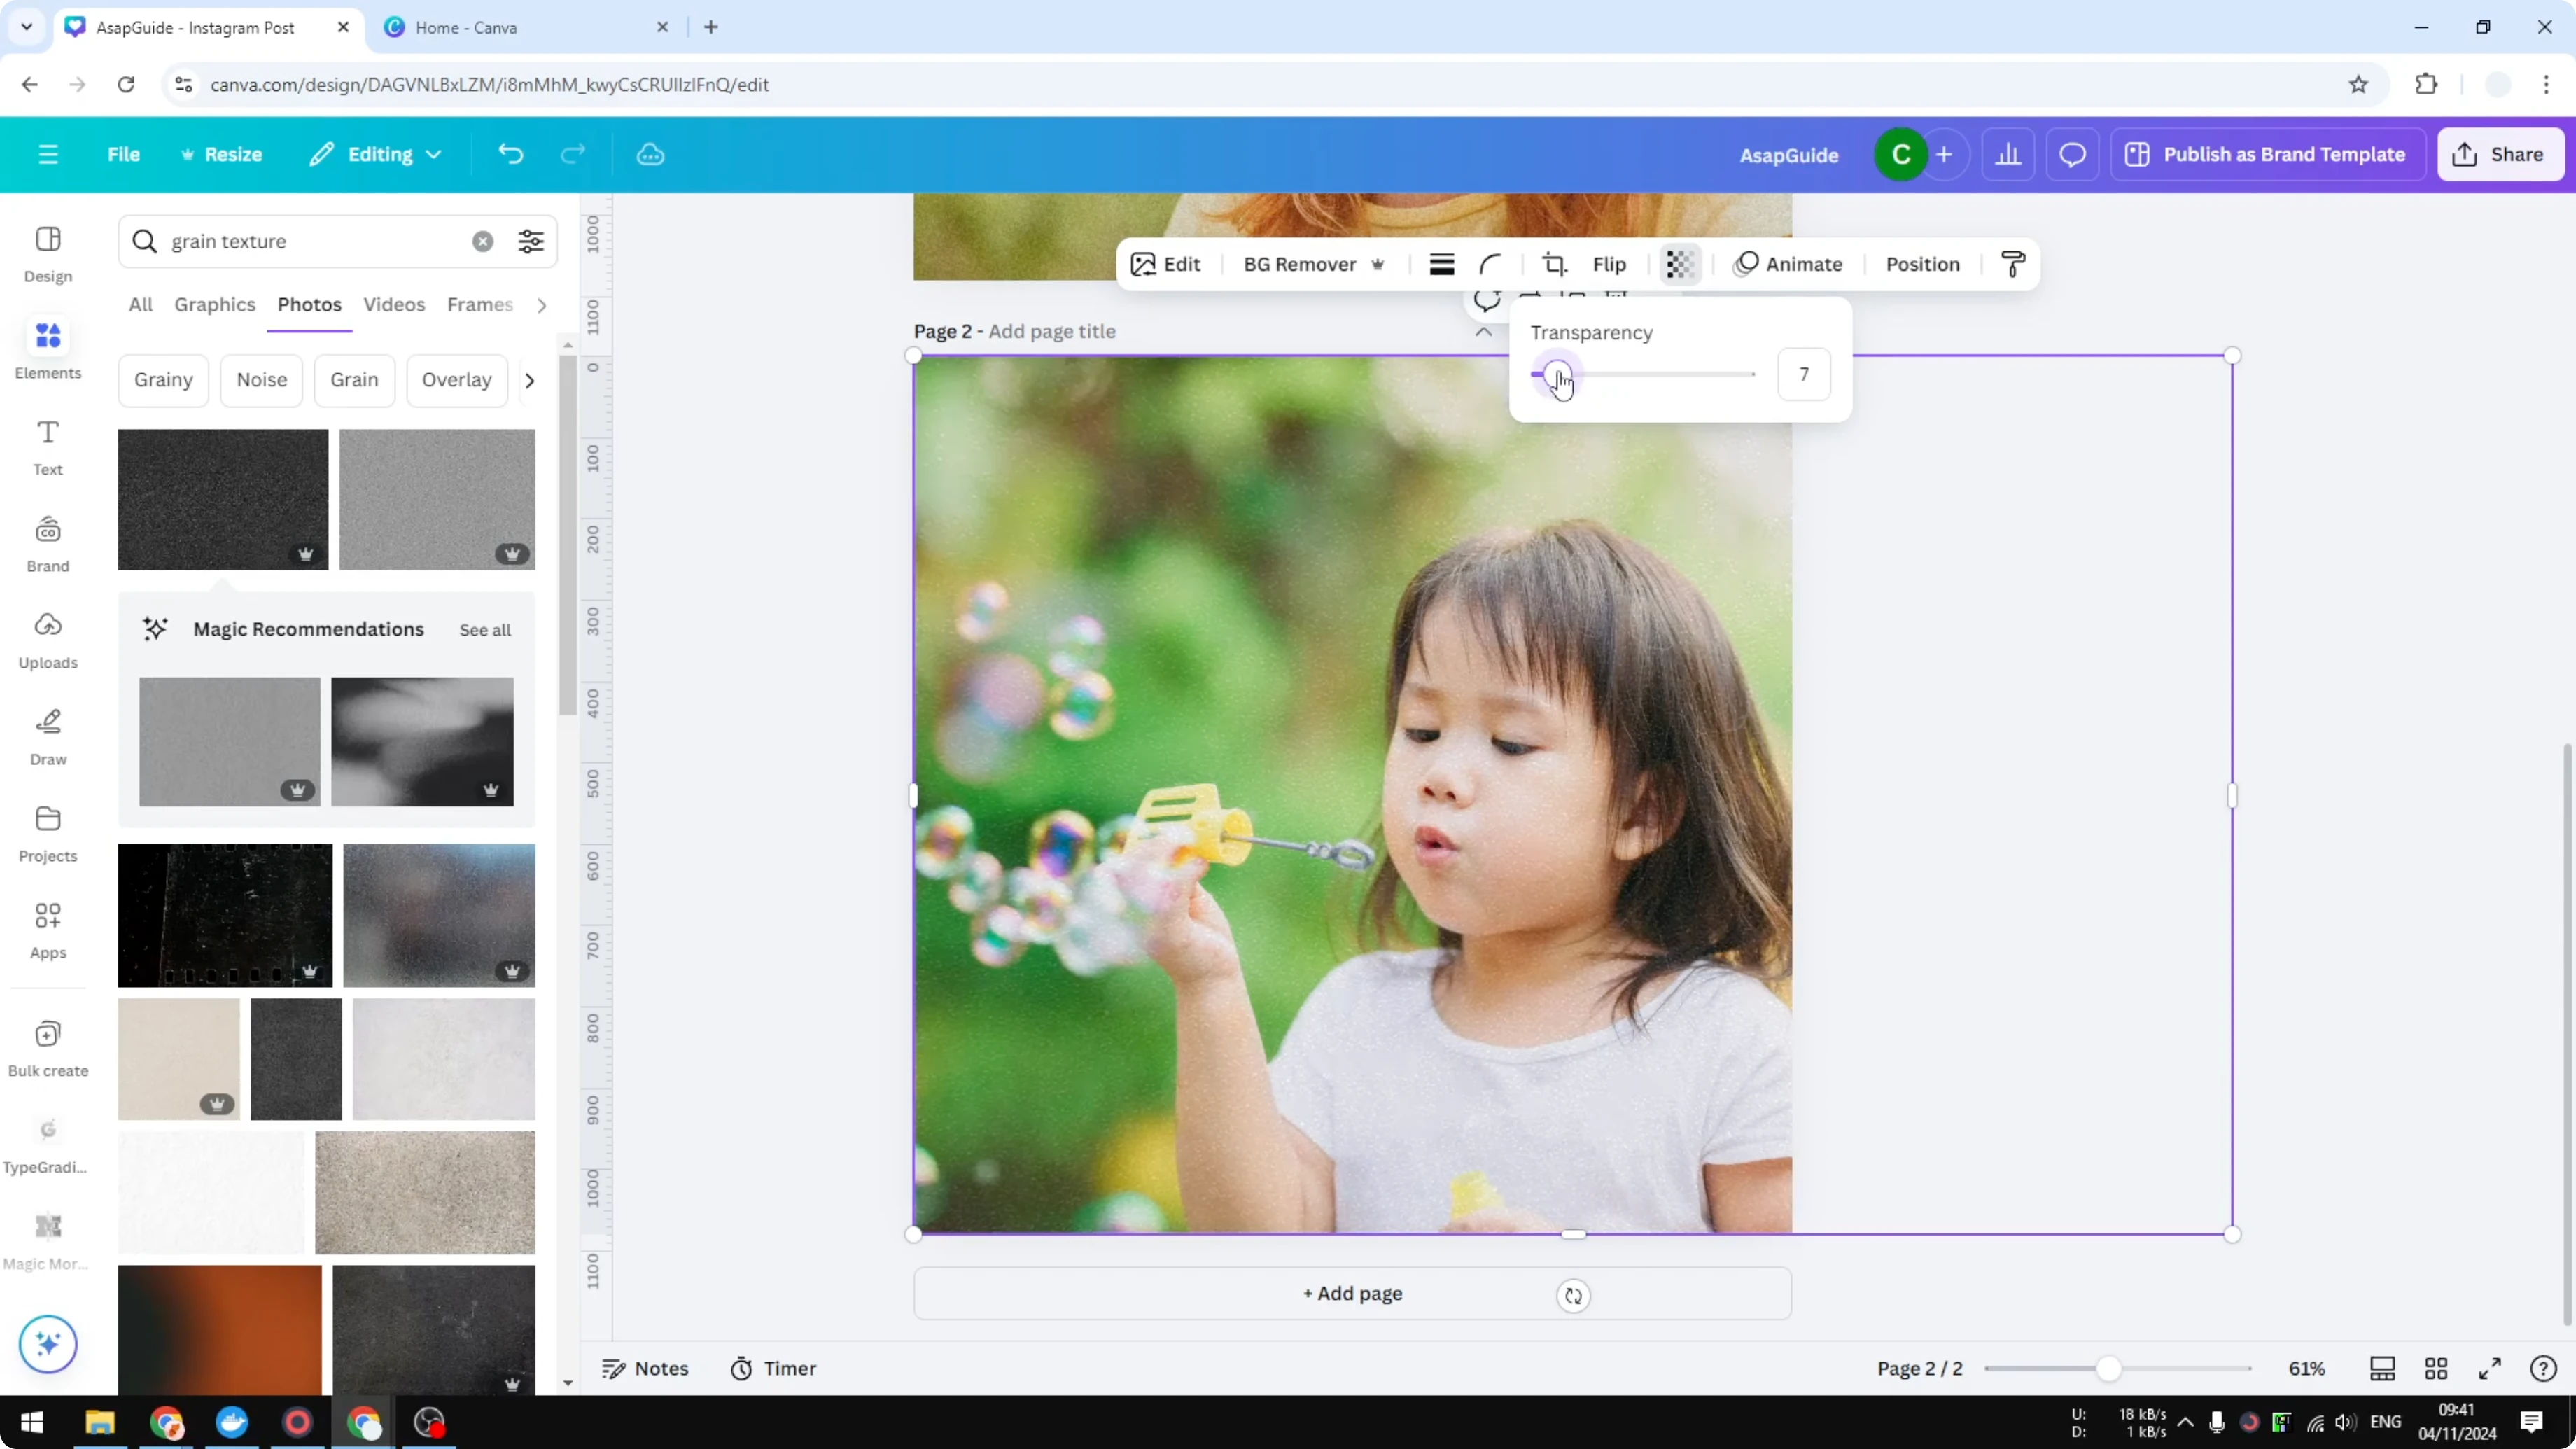Open the Uploads panel in the sidebar

tap(47, 640)
